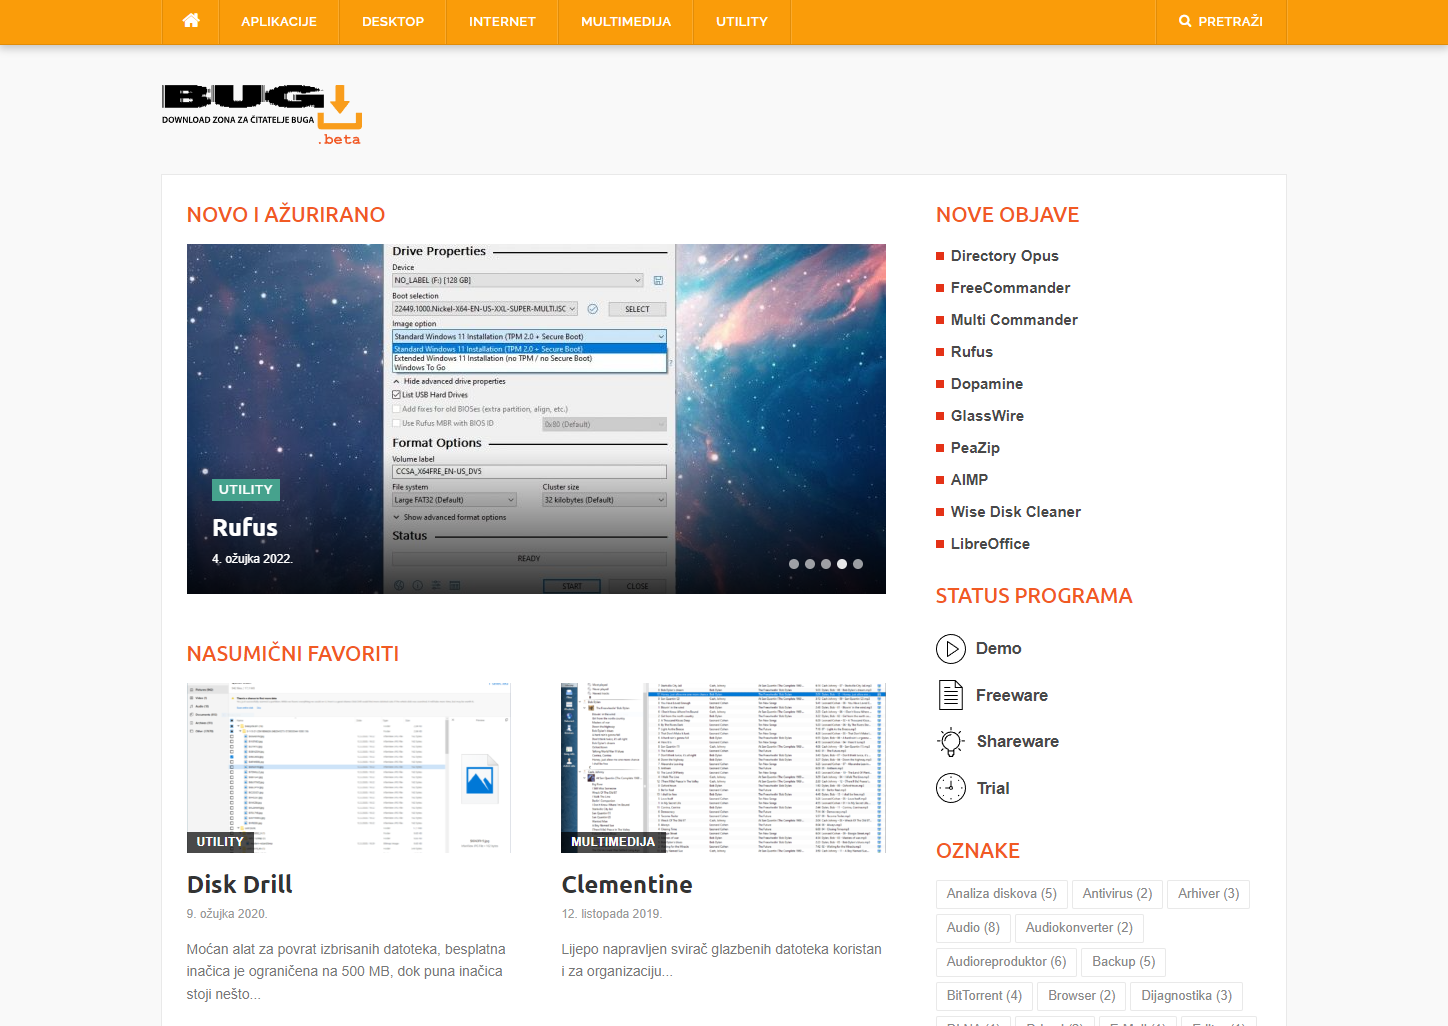This screenshot has width=1448, height=1026.
Task: Select the Demo status play icon
Action: click(951, 649)
